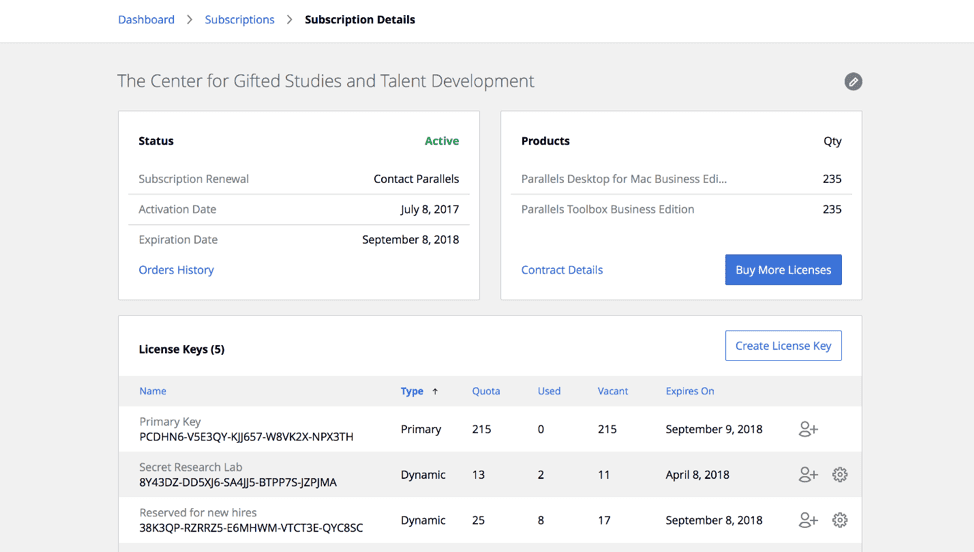
Task: Sort table by Name column
Action: point(153,391)
